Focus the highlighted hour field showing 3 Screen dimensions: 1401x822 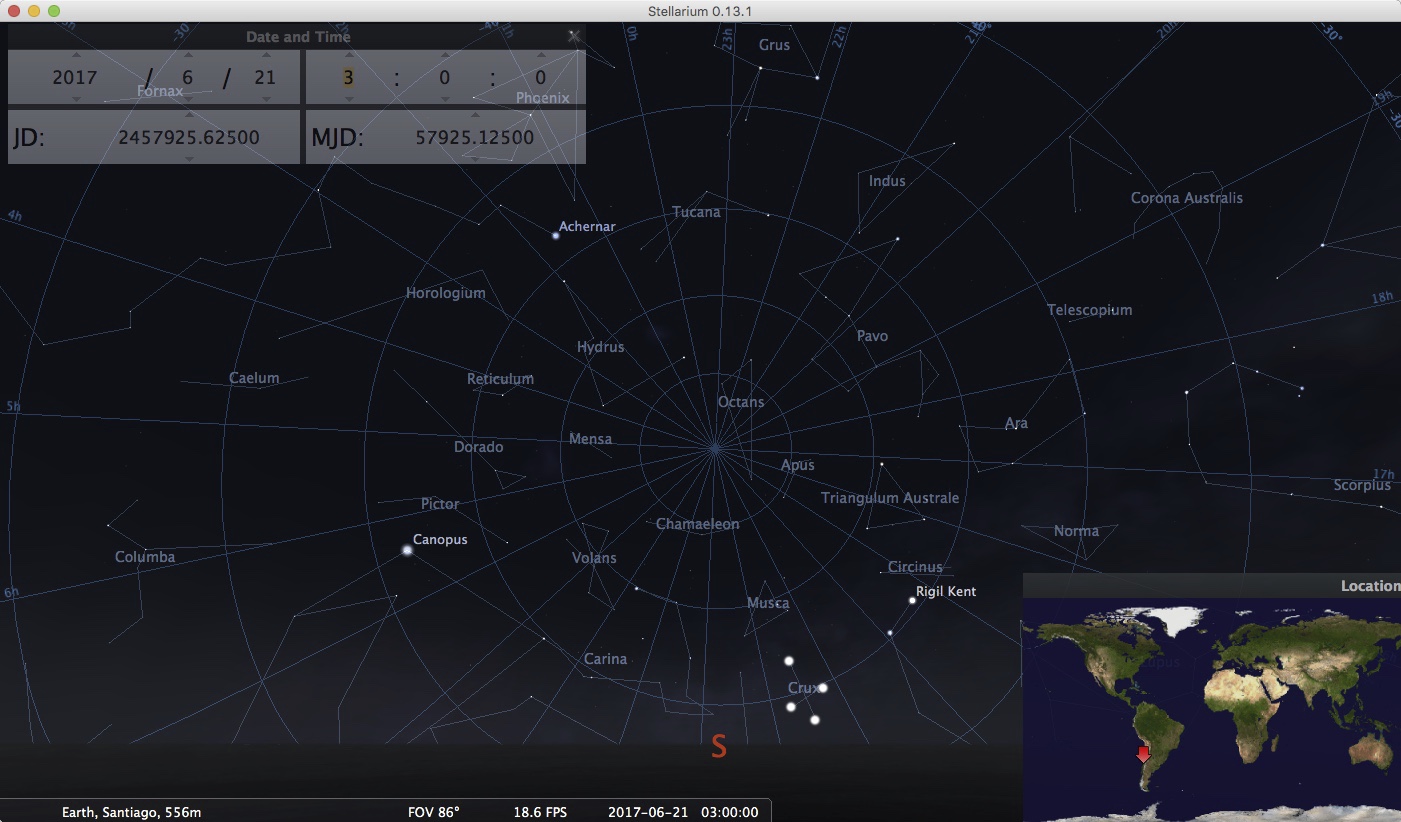348,77
